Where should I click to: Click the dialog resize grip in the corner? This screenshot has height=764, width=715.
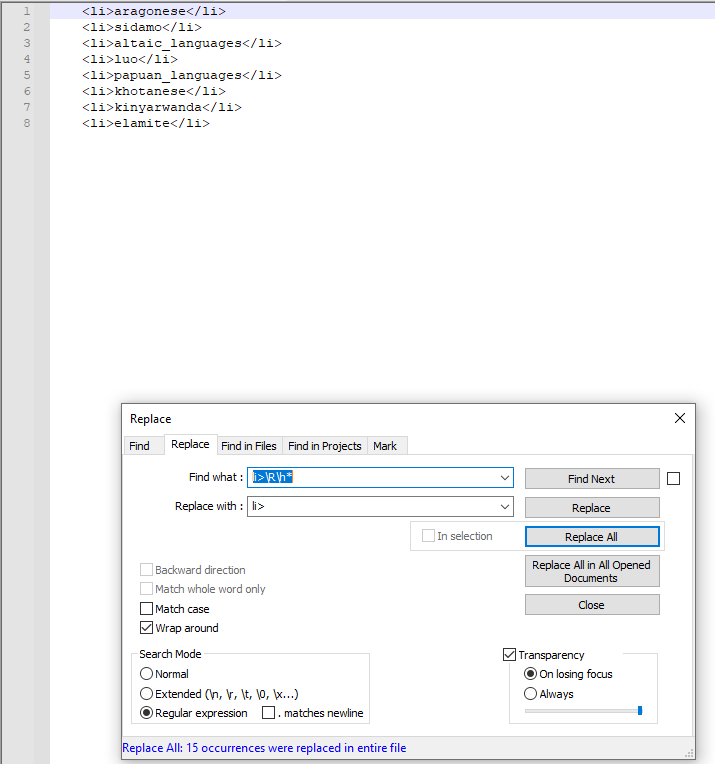(689, 753)
